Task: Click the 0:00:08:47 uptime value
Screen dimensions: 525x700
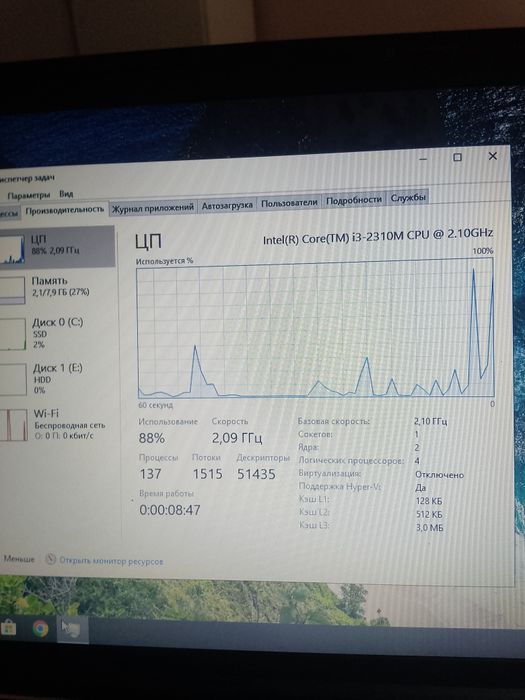Action: [x=170, y=510]
